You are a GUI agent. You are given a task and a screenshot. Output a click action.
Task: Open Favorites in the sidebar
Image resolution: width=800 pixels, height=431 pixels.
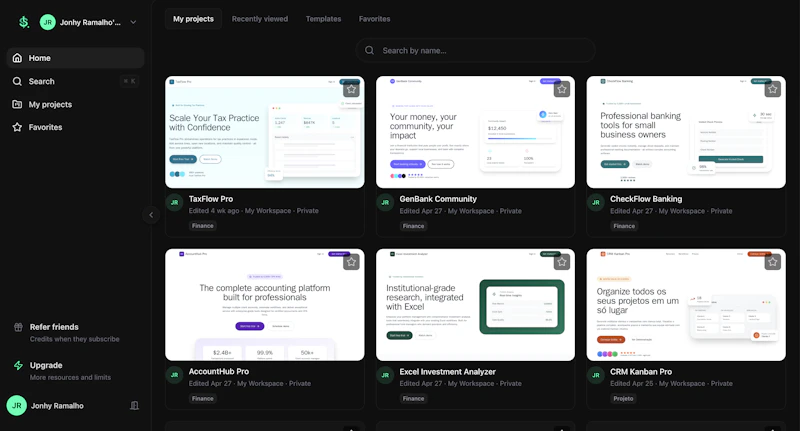tap(76, 127)
